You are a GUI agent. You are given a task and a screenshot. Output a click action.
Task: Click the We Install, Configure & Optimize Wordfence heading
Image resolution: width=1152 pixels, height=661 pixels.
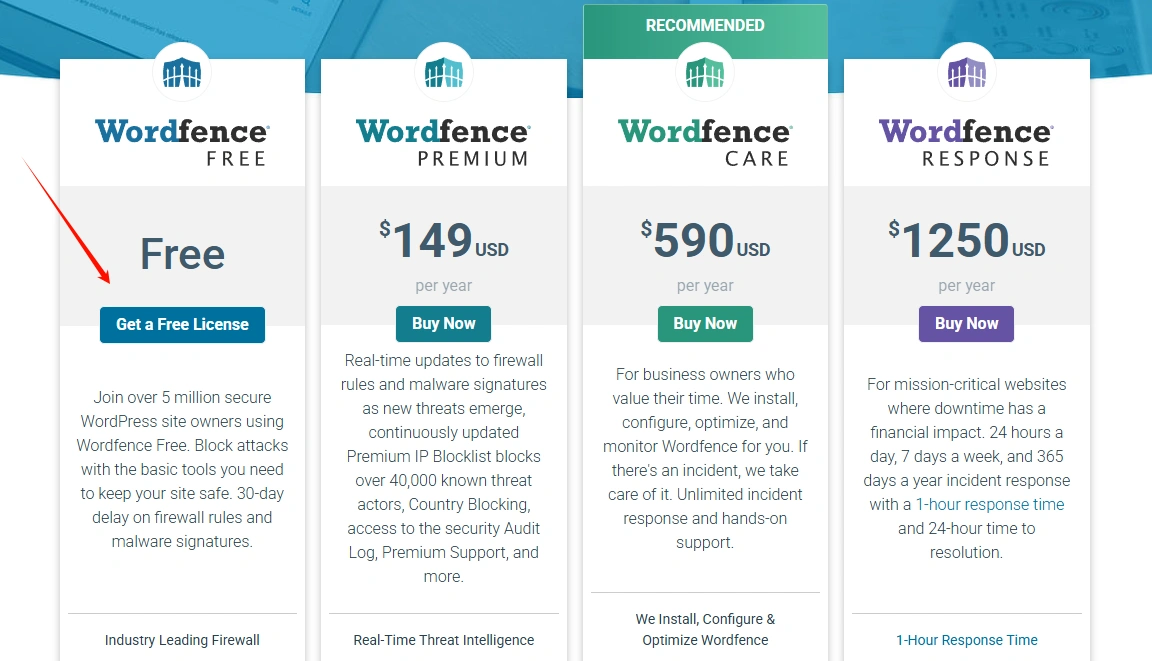[705, 629]
